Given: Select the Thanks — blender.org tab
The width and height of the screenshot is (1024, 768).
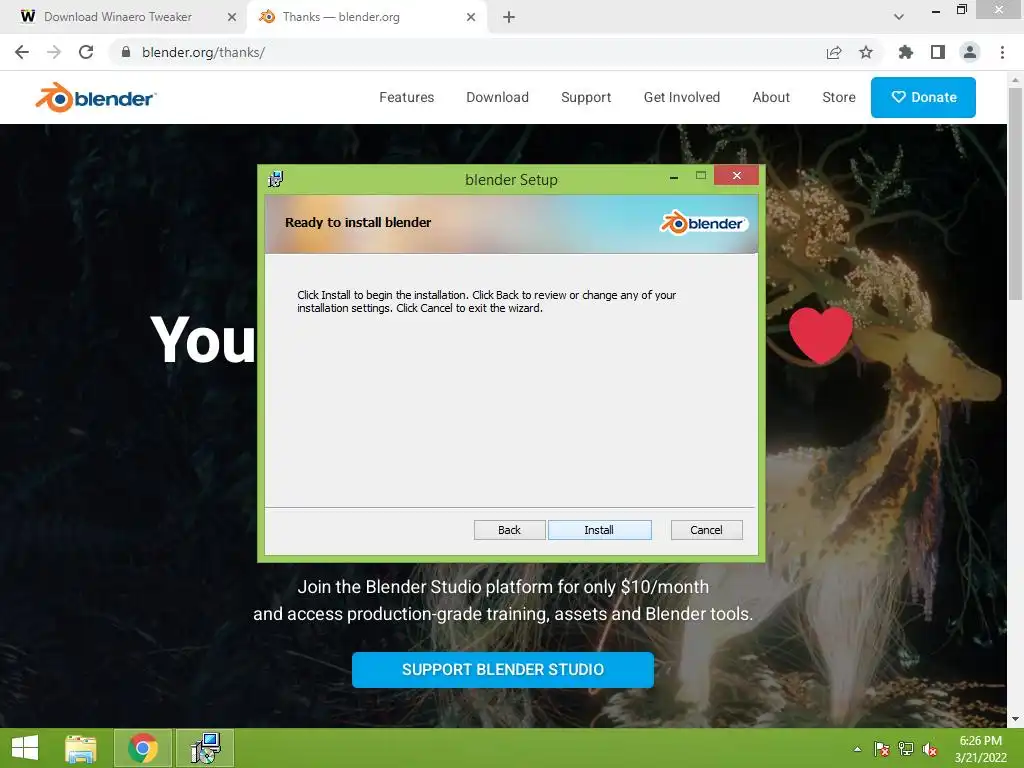Looking at the screenshot, I should (x=341, y=17).
